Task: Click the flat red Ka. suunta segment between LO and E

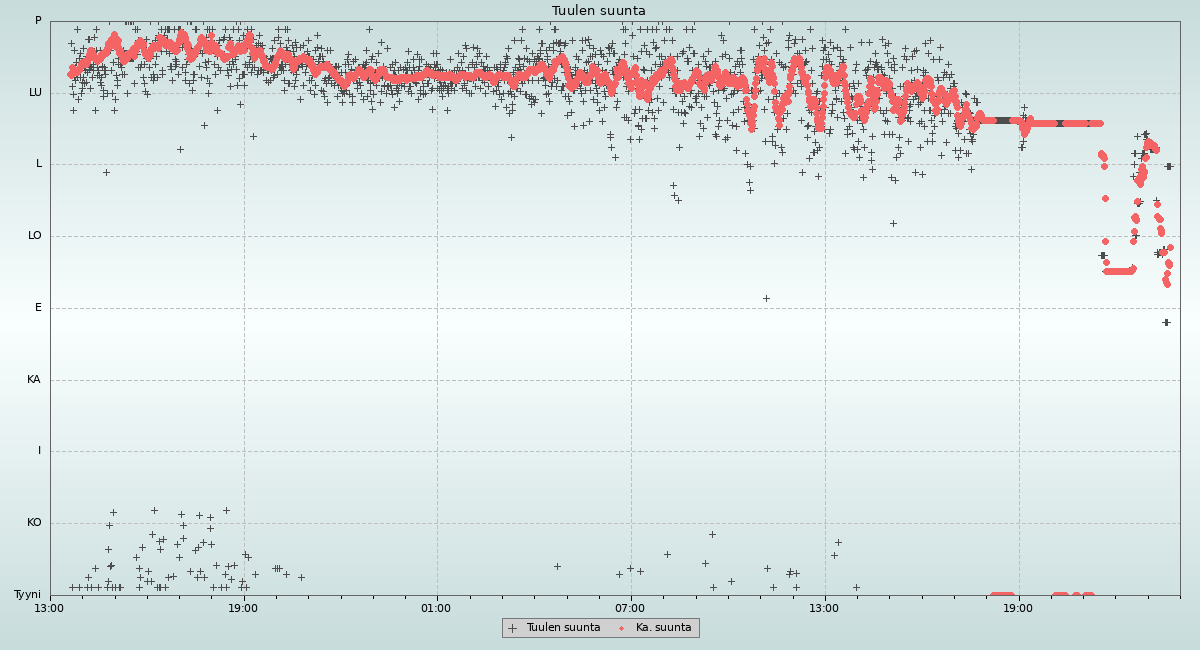Action: pos(1119,271)
